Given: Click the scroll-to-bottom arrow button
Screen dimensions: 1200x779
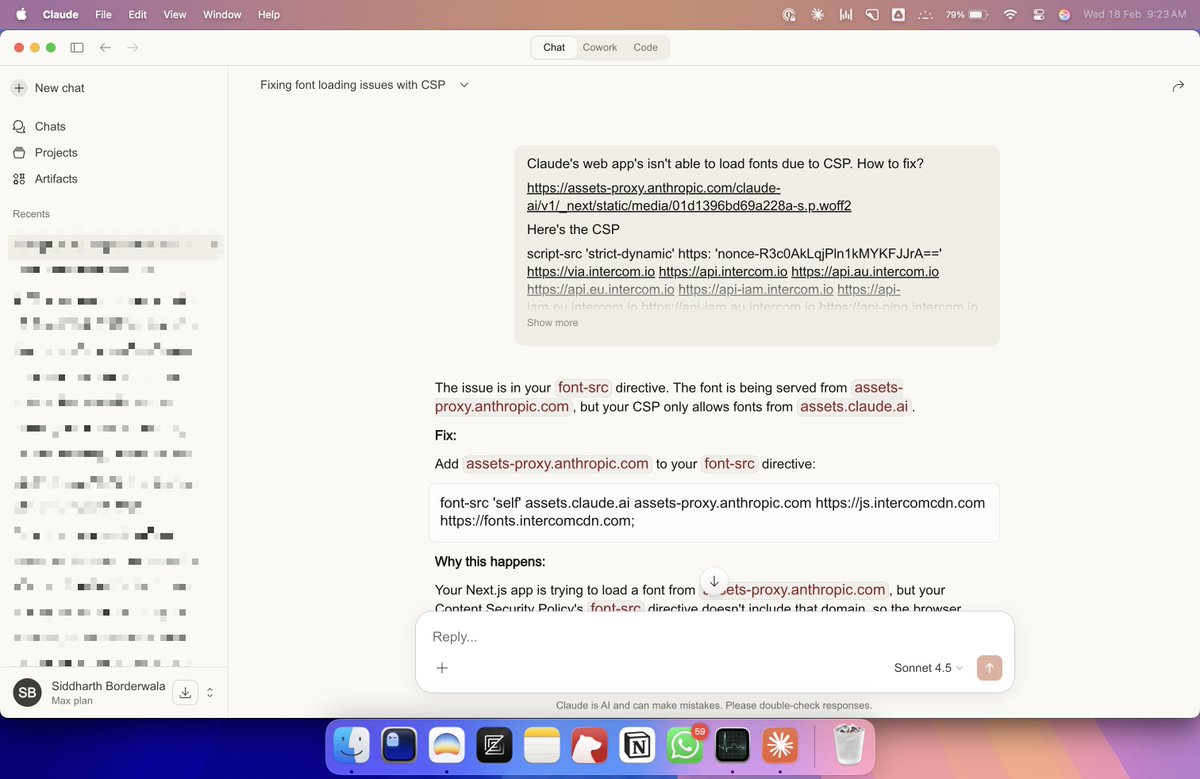Looking at the screenshot, I should [714, 581].
